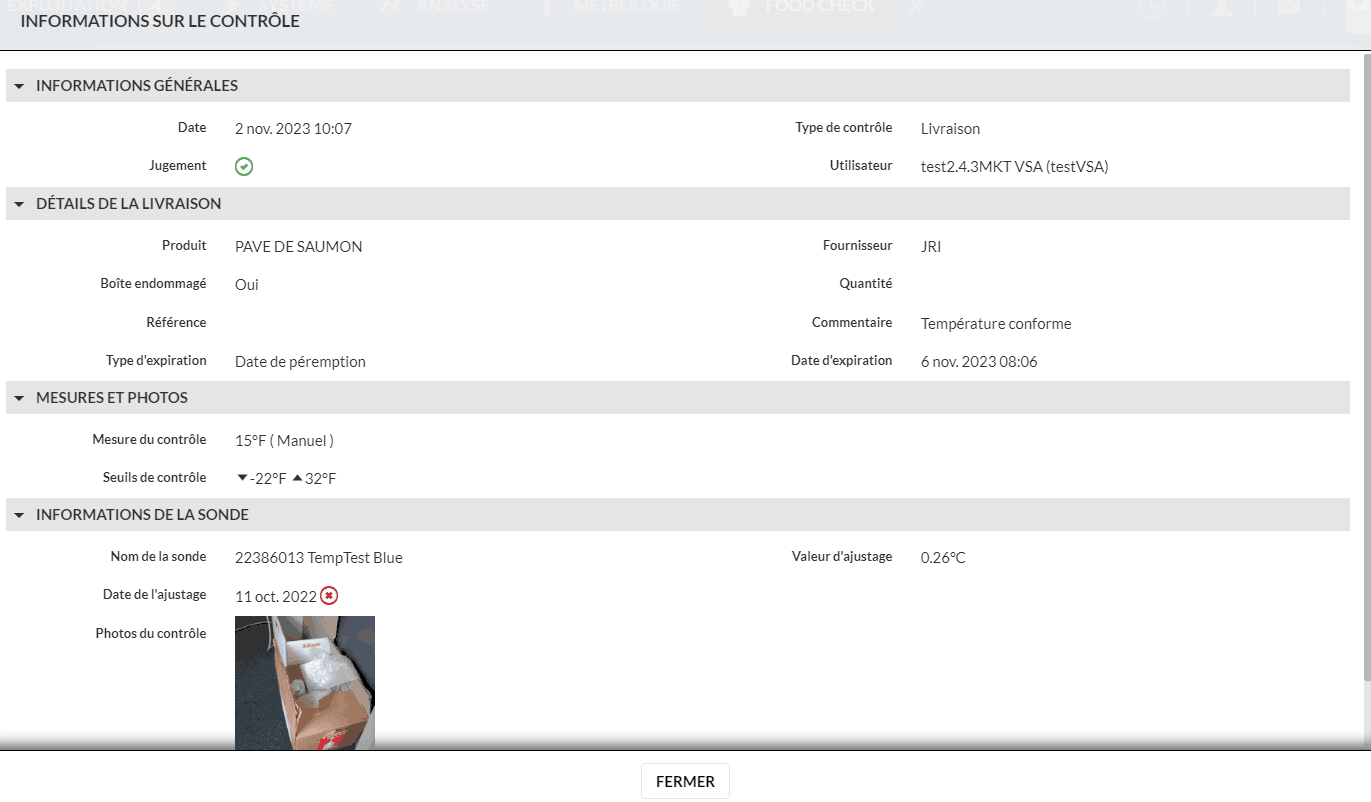Screen dimensions: 1371x802
Task: Click the dimmed double chevron after Food Check
Action: coord(916,7)
